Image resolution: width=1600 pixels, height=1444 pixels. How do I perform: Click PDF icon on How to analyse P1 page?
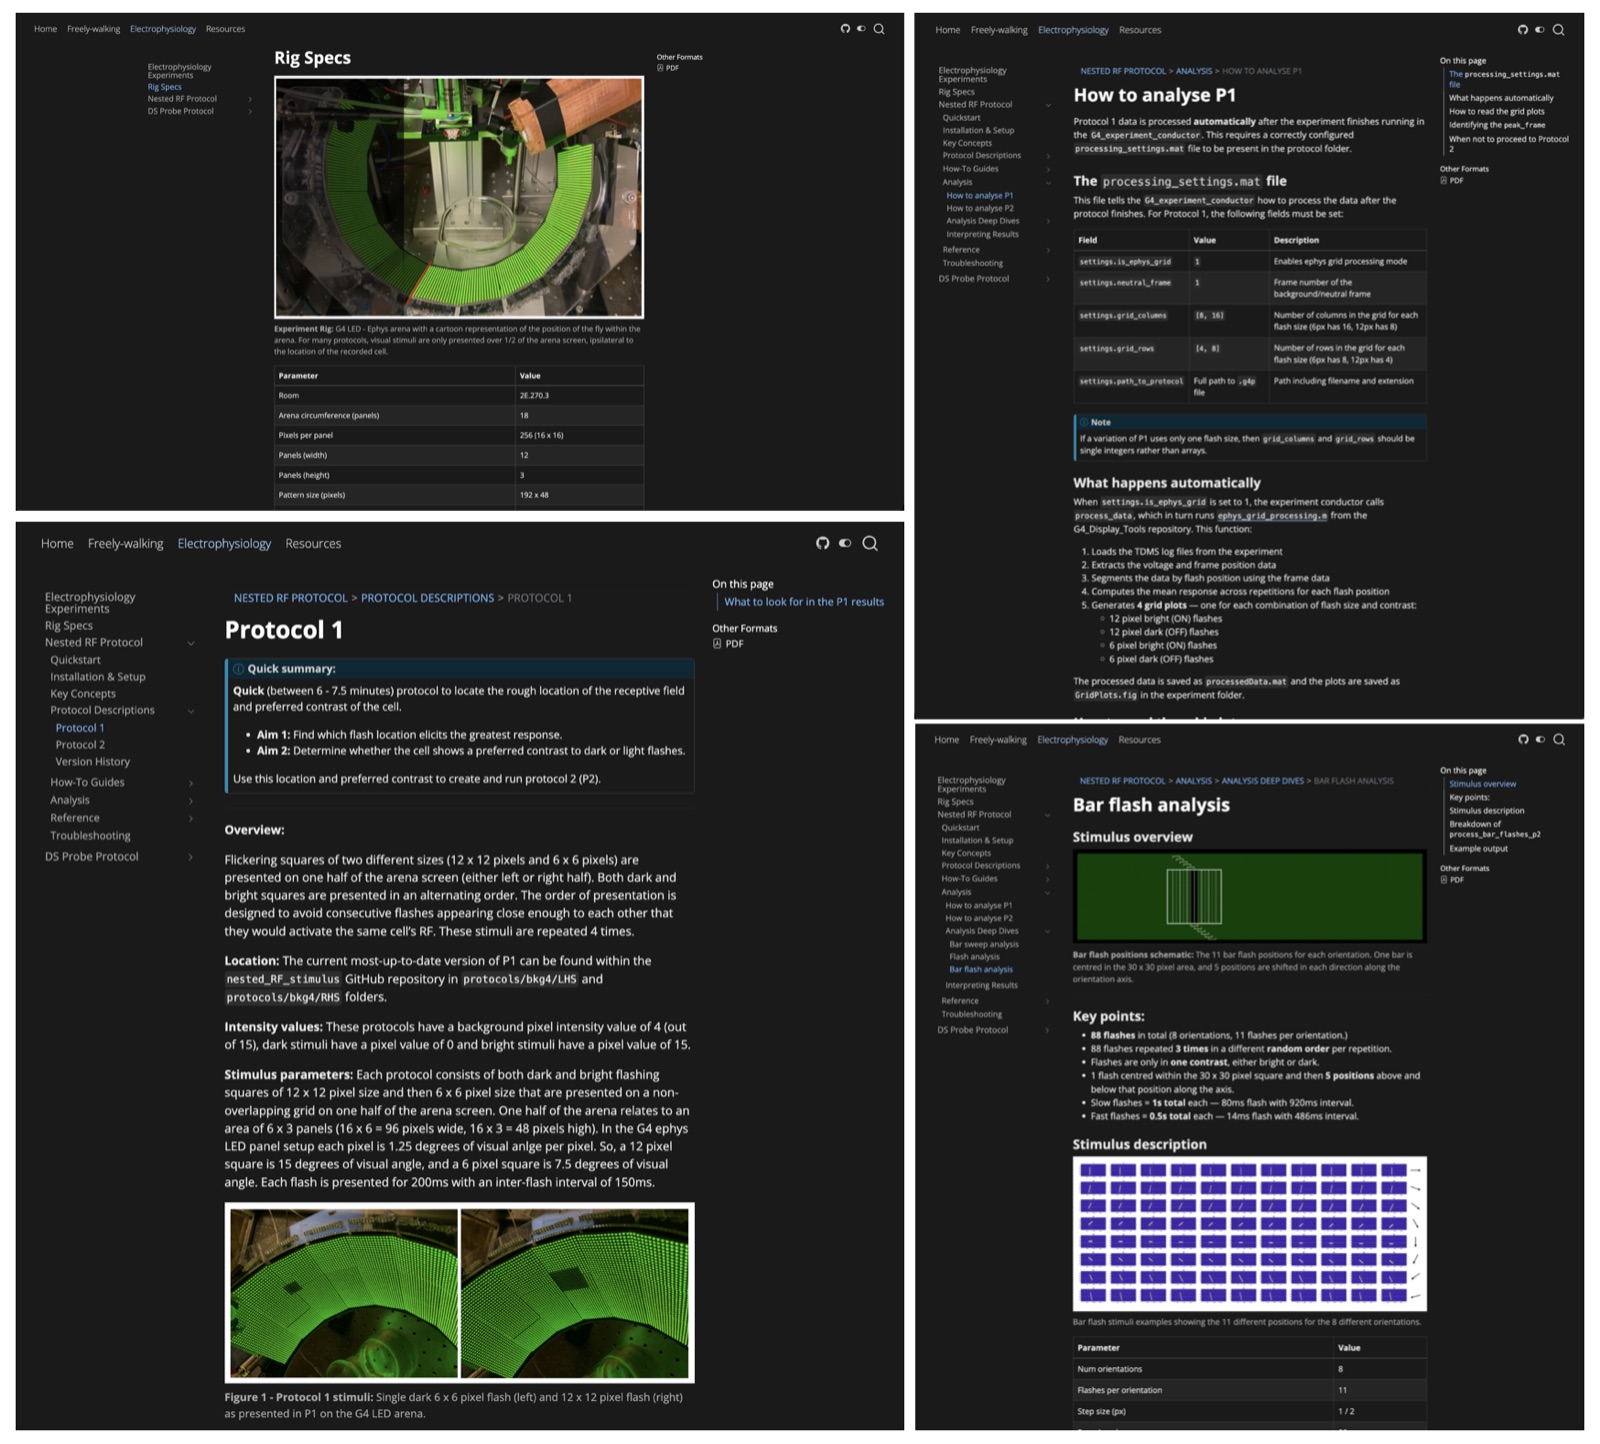(1443, 181)
